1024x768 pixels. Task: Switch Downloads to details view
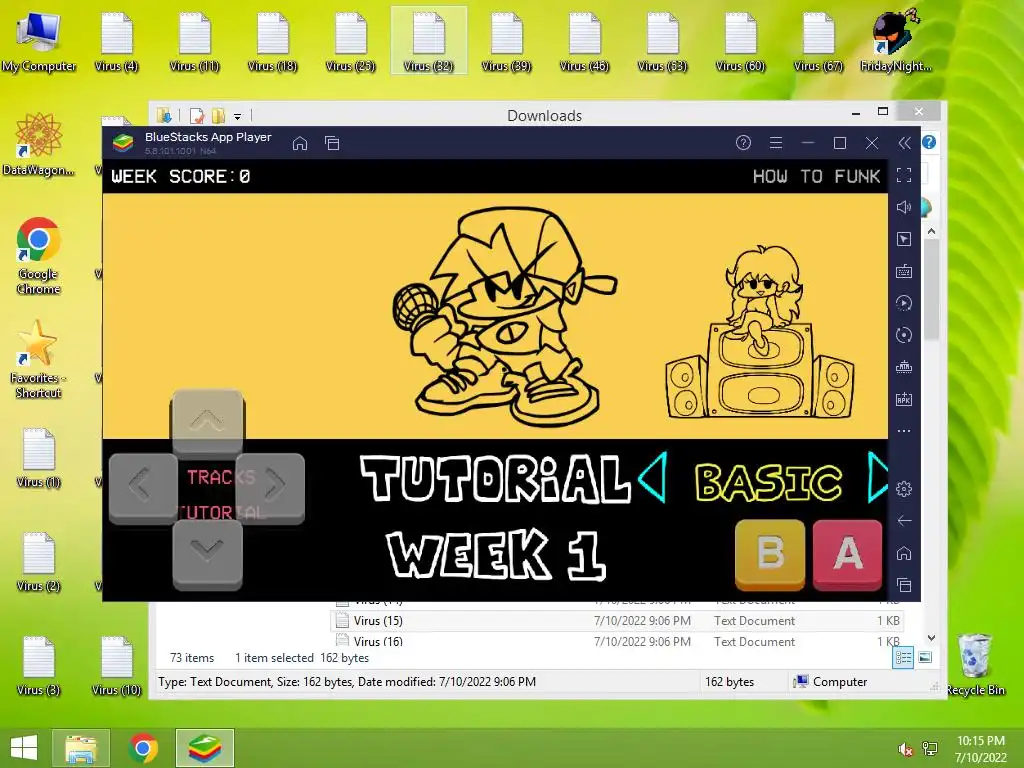pos(903,658)
